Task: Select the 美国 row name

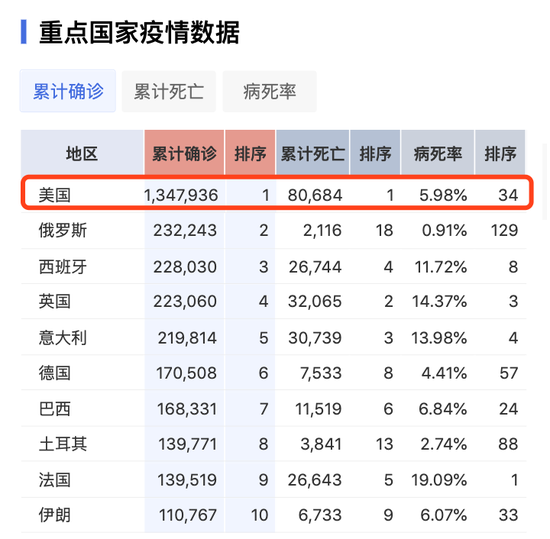Action: 55,195
